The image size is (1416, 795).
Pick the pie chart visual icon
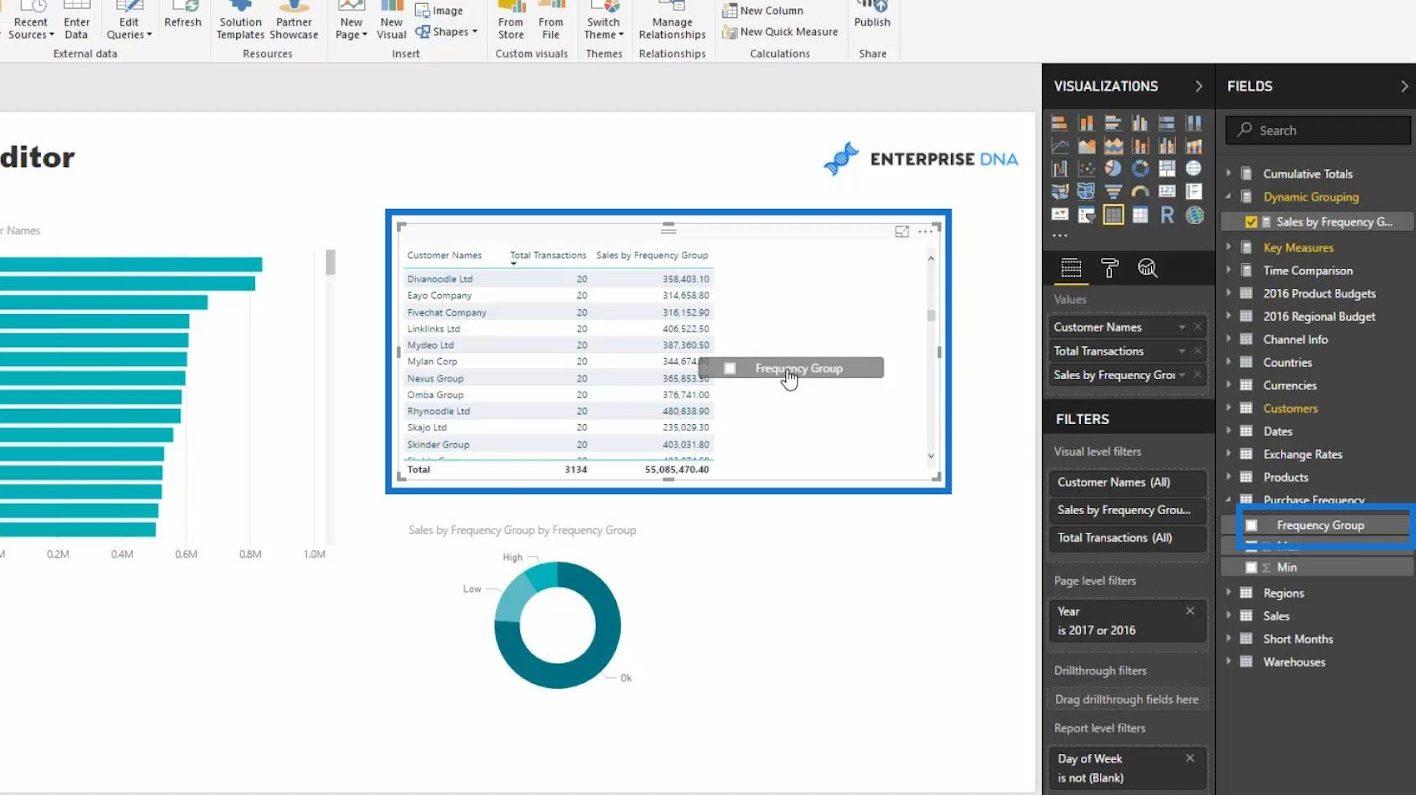(x=1113, y=168)
